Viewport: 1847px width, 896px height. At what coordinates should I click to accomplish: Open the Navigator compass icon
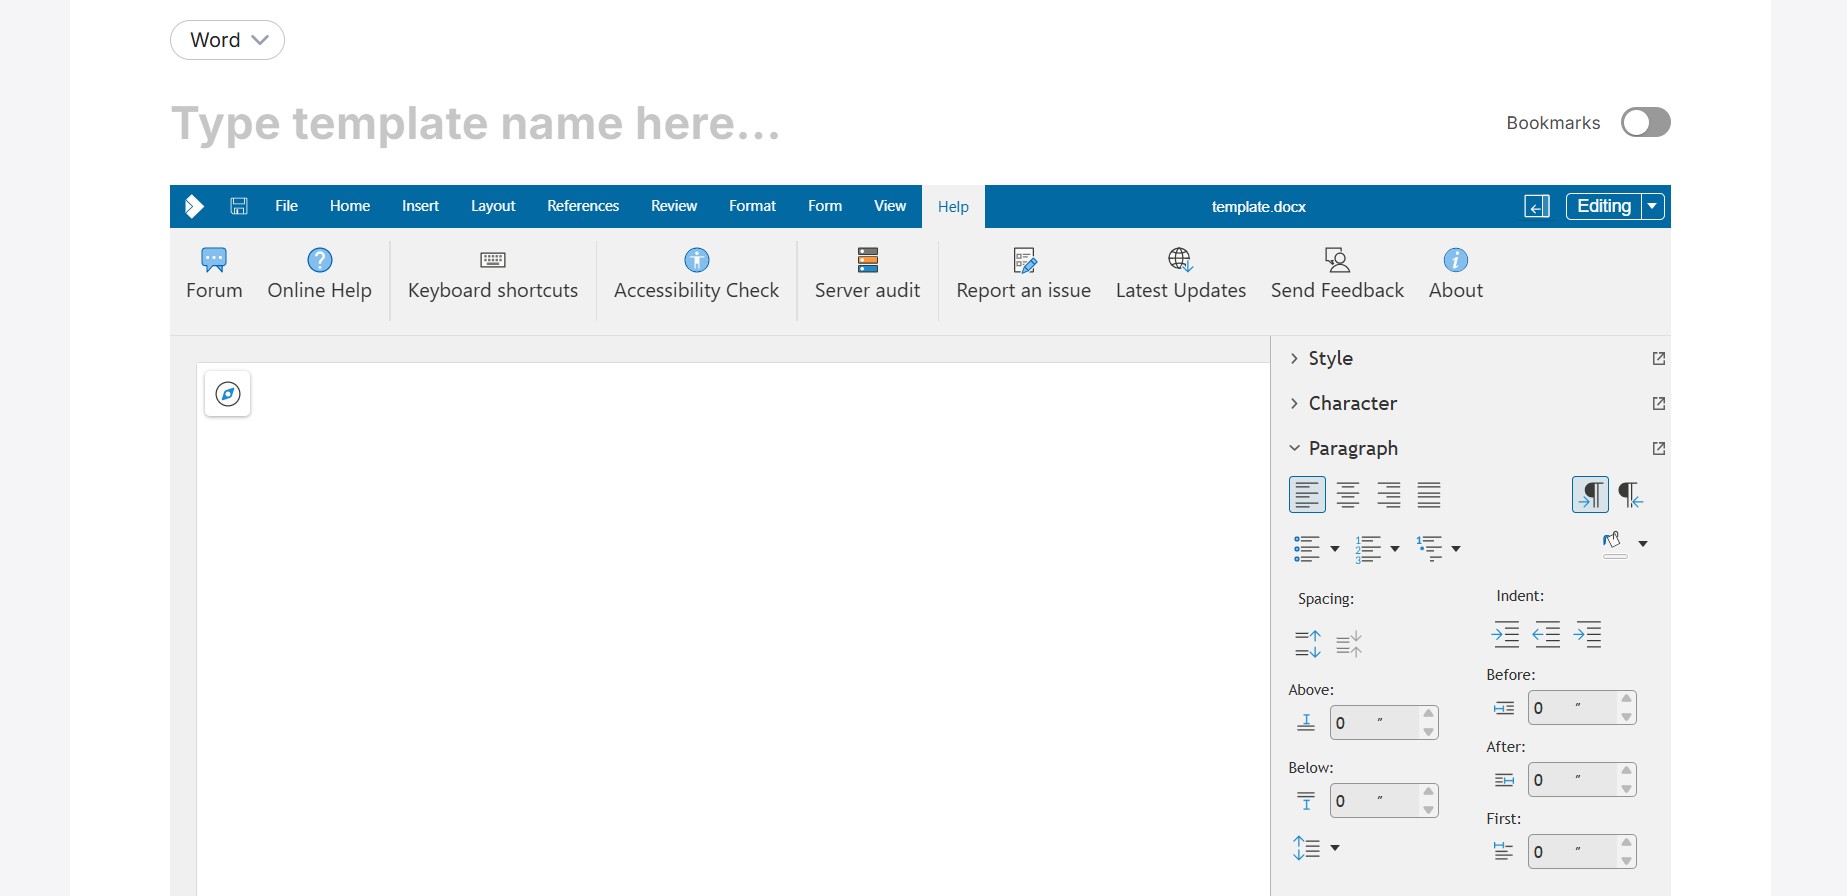click(x=228, y=394)
